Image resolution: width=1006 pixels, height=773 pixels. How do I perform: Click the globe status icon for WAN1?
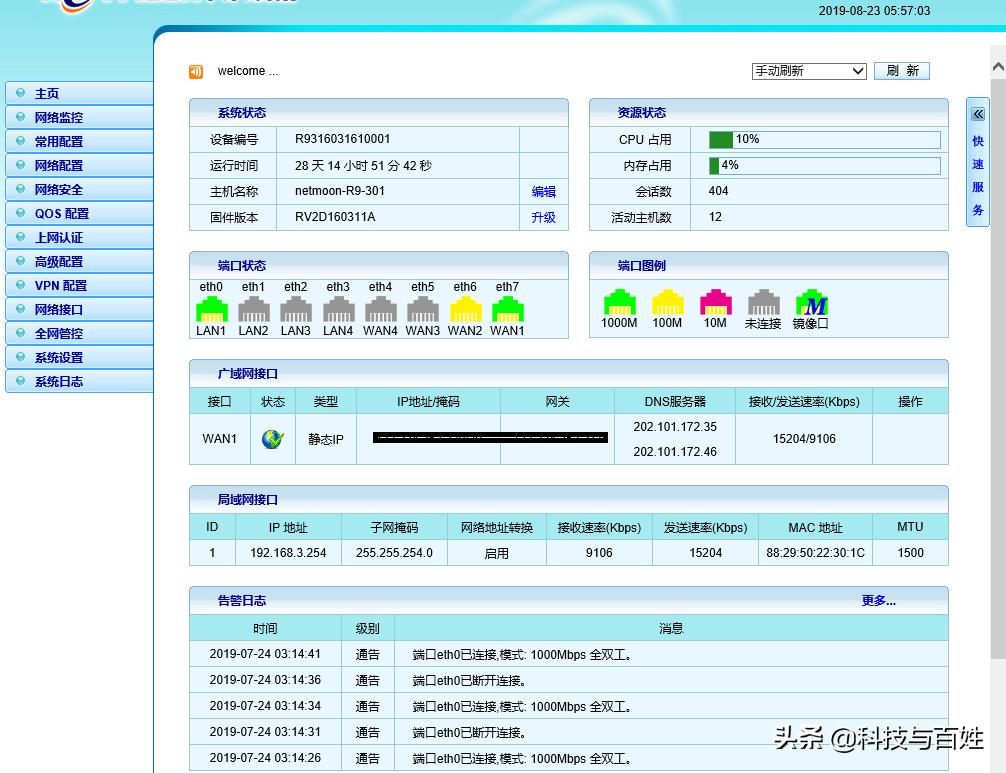tap(272, 437)
